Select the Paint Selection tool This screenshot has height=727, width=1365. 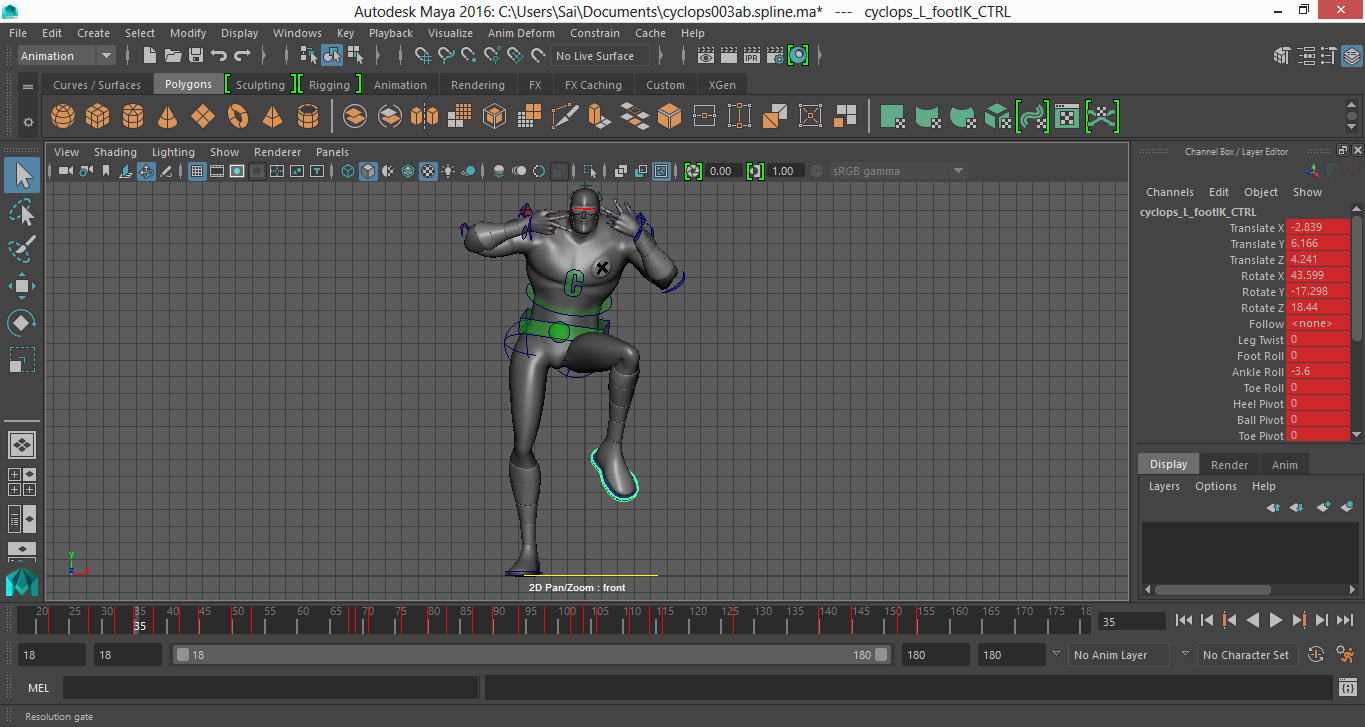22,248
